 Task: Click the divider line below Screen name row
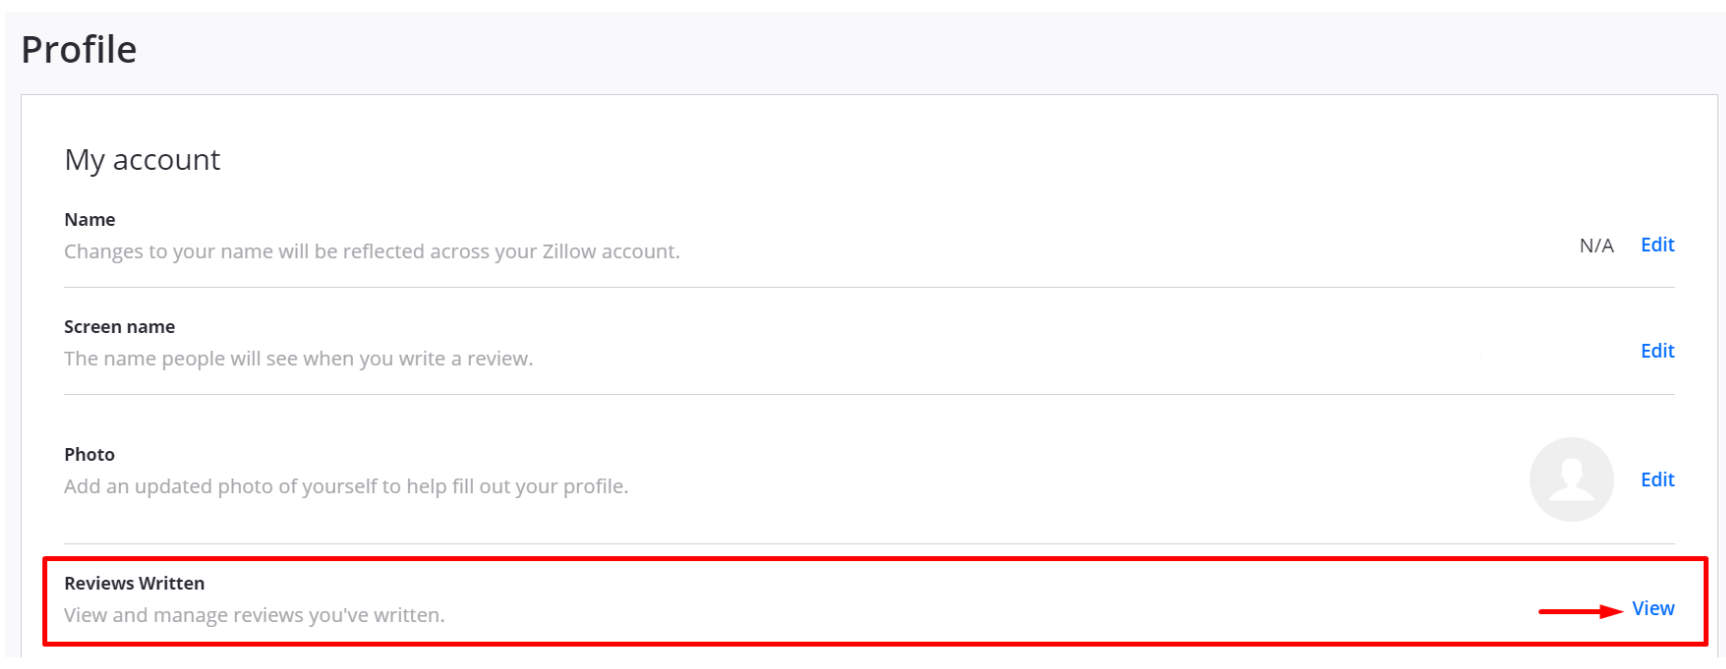[x=868, y=395]
